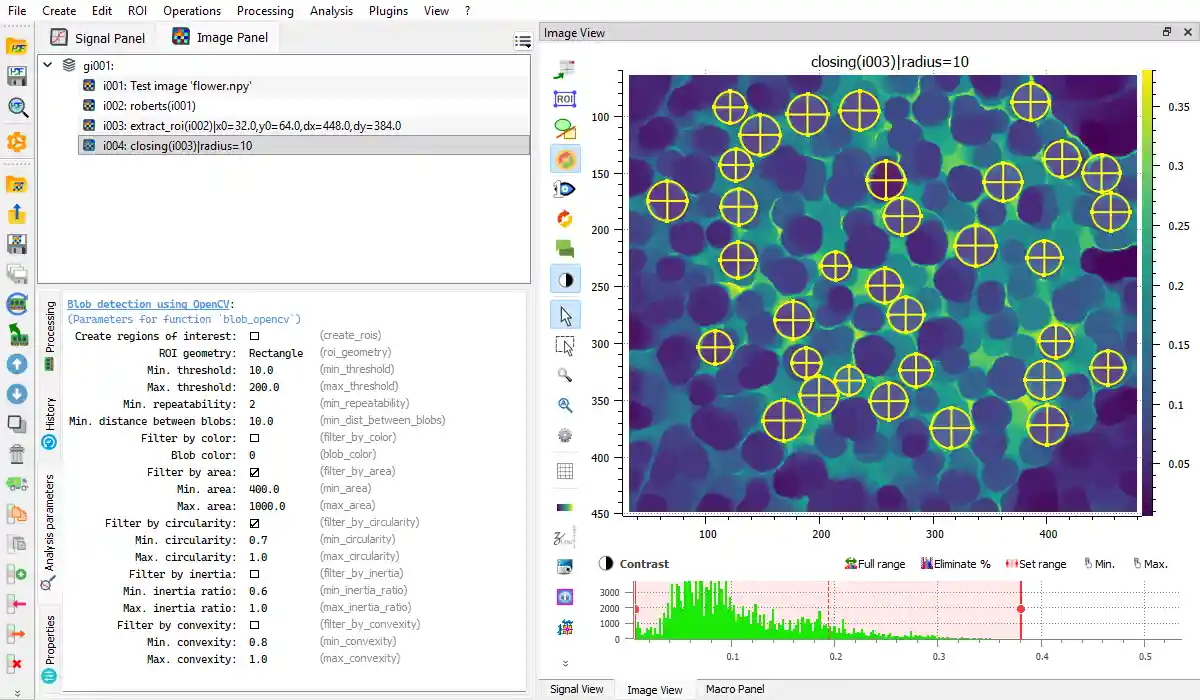Click the grid display icon in Image View toolbar
1200x700 pixels.
click(565, 469)
